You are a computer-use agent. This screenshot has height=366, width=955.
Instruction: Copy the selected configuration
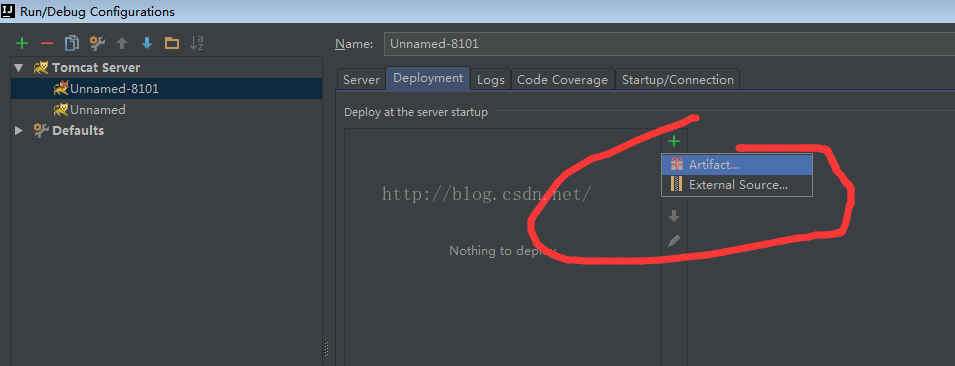pyautogui.click(x=72, y=43)
